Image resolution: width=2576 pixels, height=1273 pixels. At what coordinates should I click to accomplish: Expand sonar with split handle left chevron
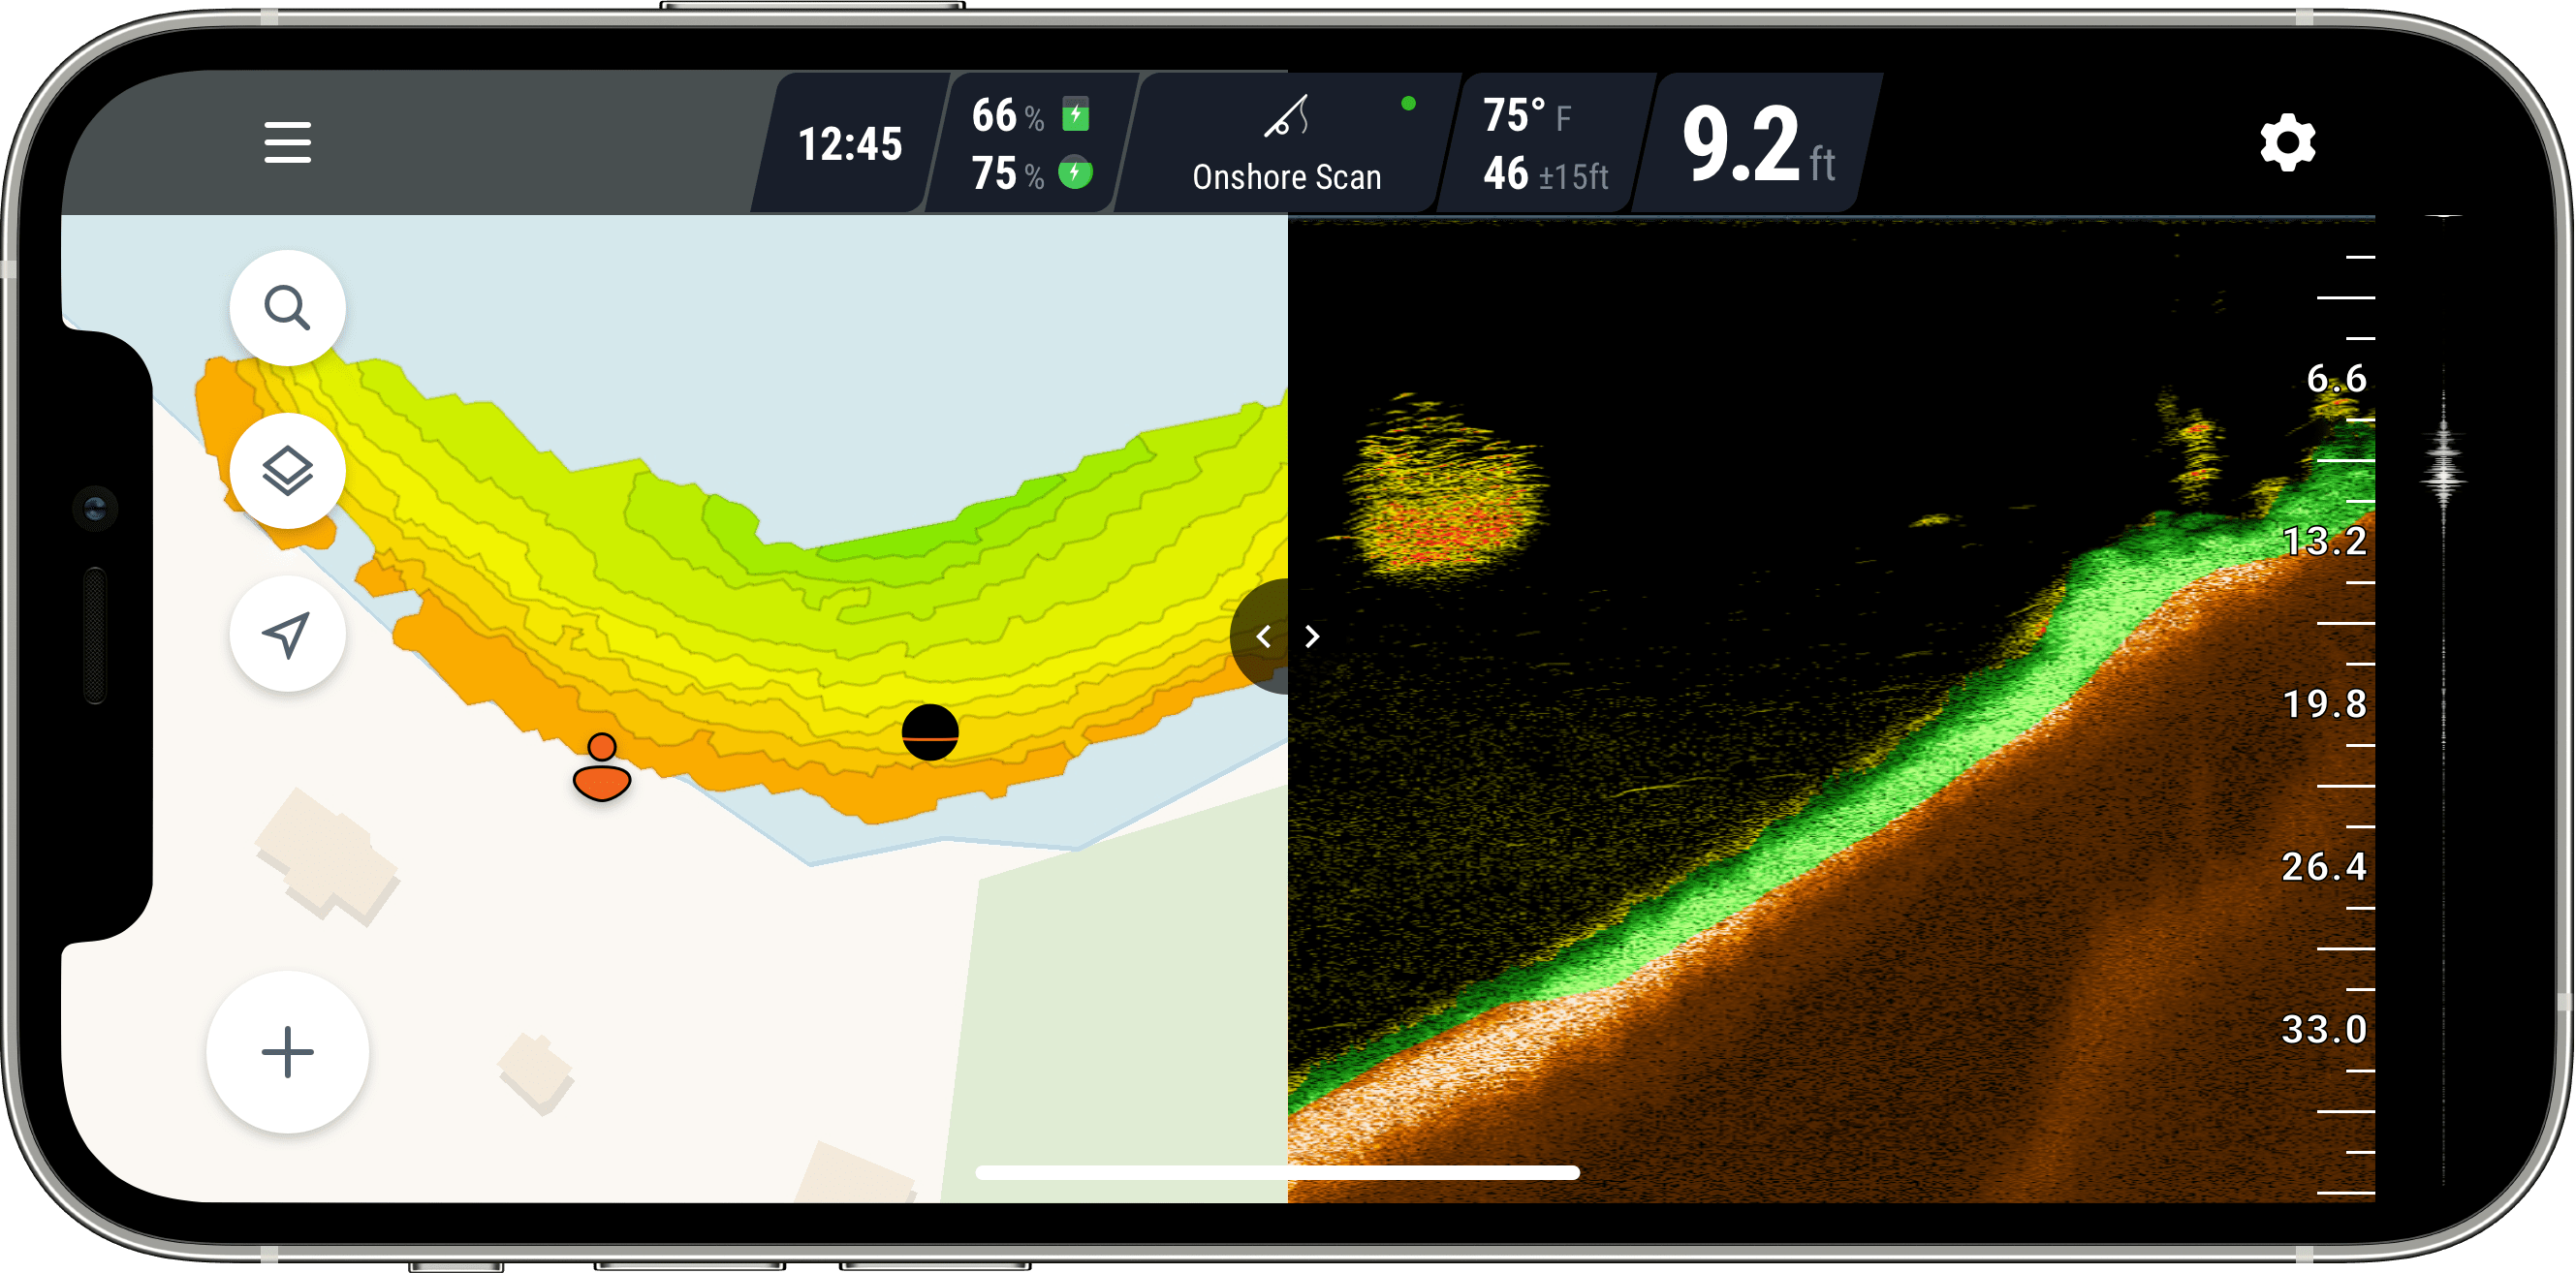tap(1263, 636)
